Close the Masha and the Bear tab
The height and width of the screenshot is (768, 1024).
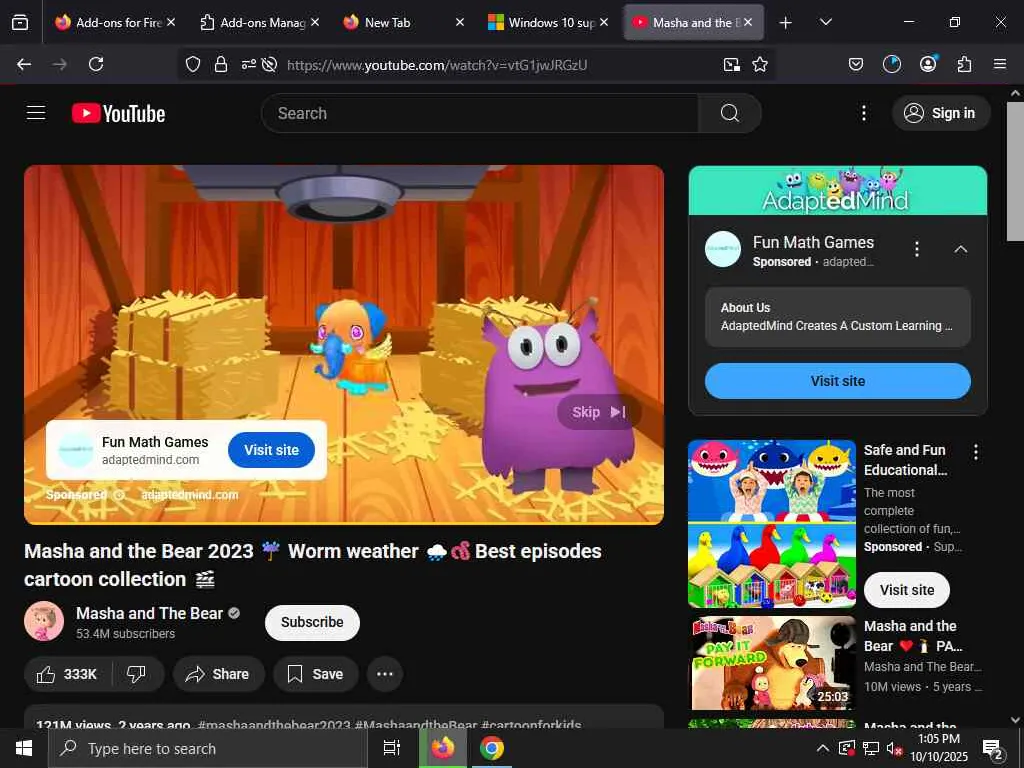(x=748, y=22)
